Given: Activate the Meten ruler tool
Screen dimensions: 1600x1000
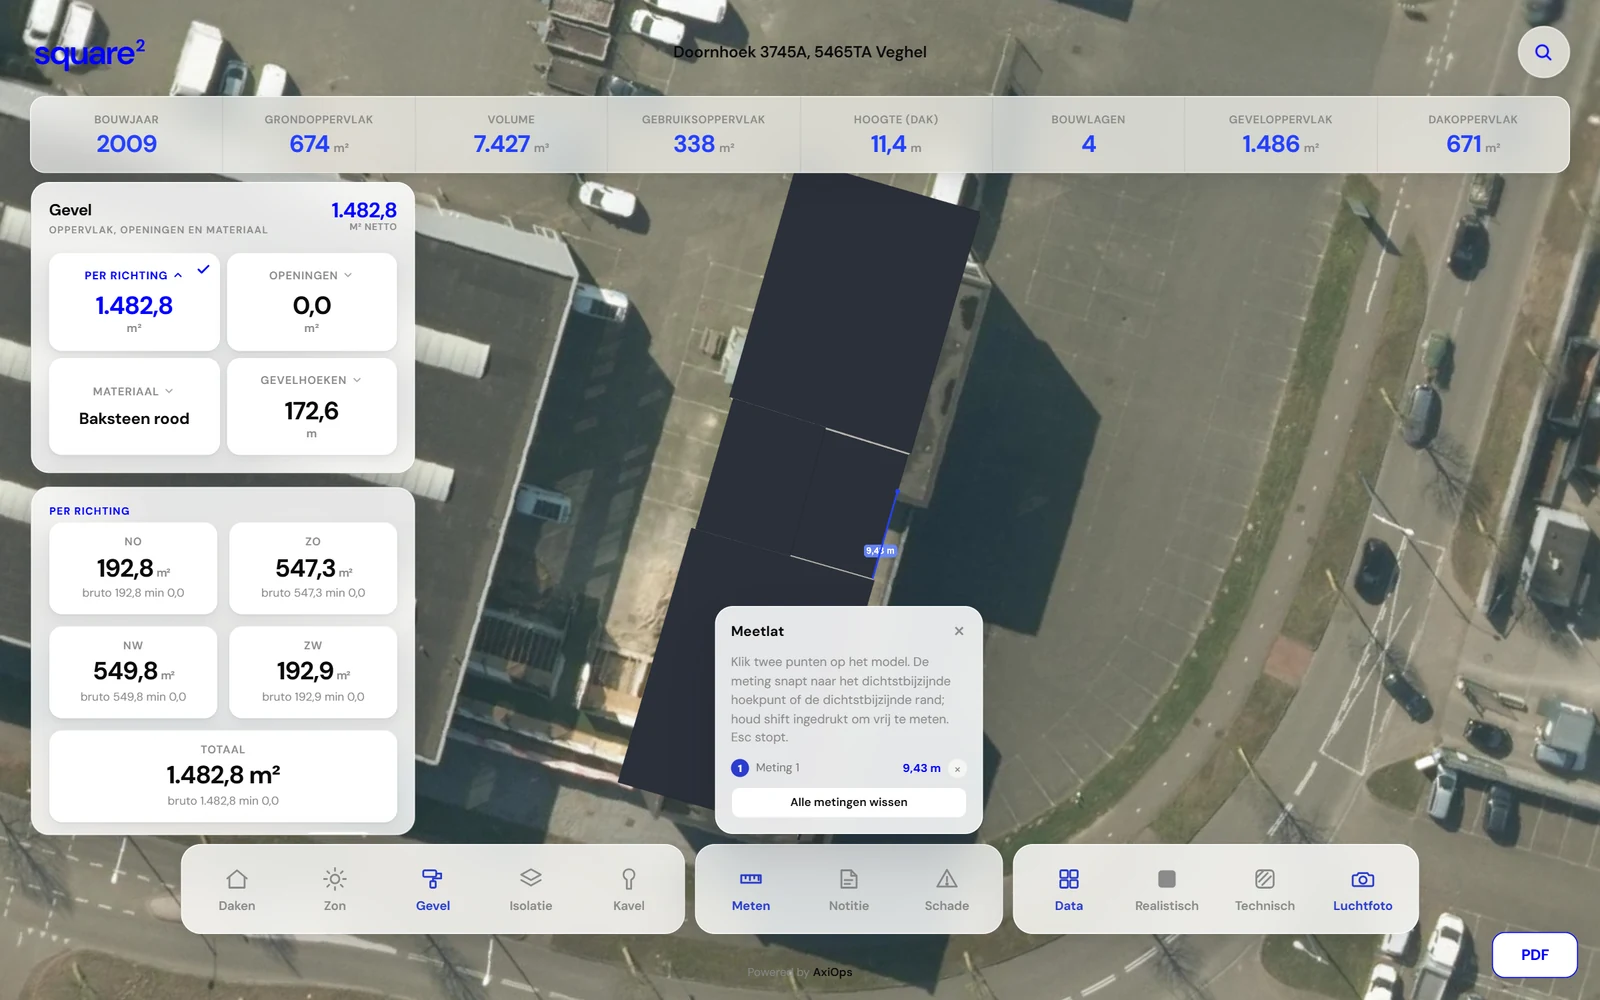Looking at the screenshot, I should [x=751, y=889].
